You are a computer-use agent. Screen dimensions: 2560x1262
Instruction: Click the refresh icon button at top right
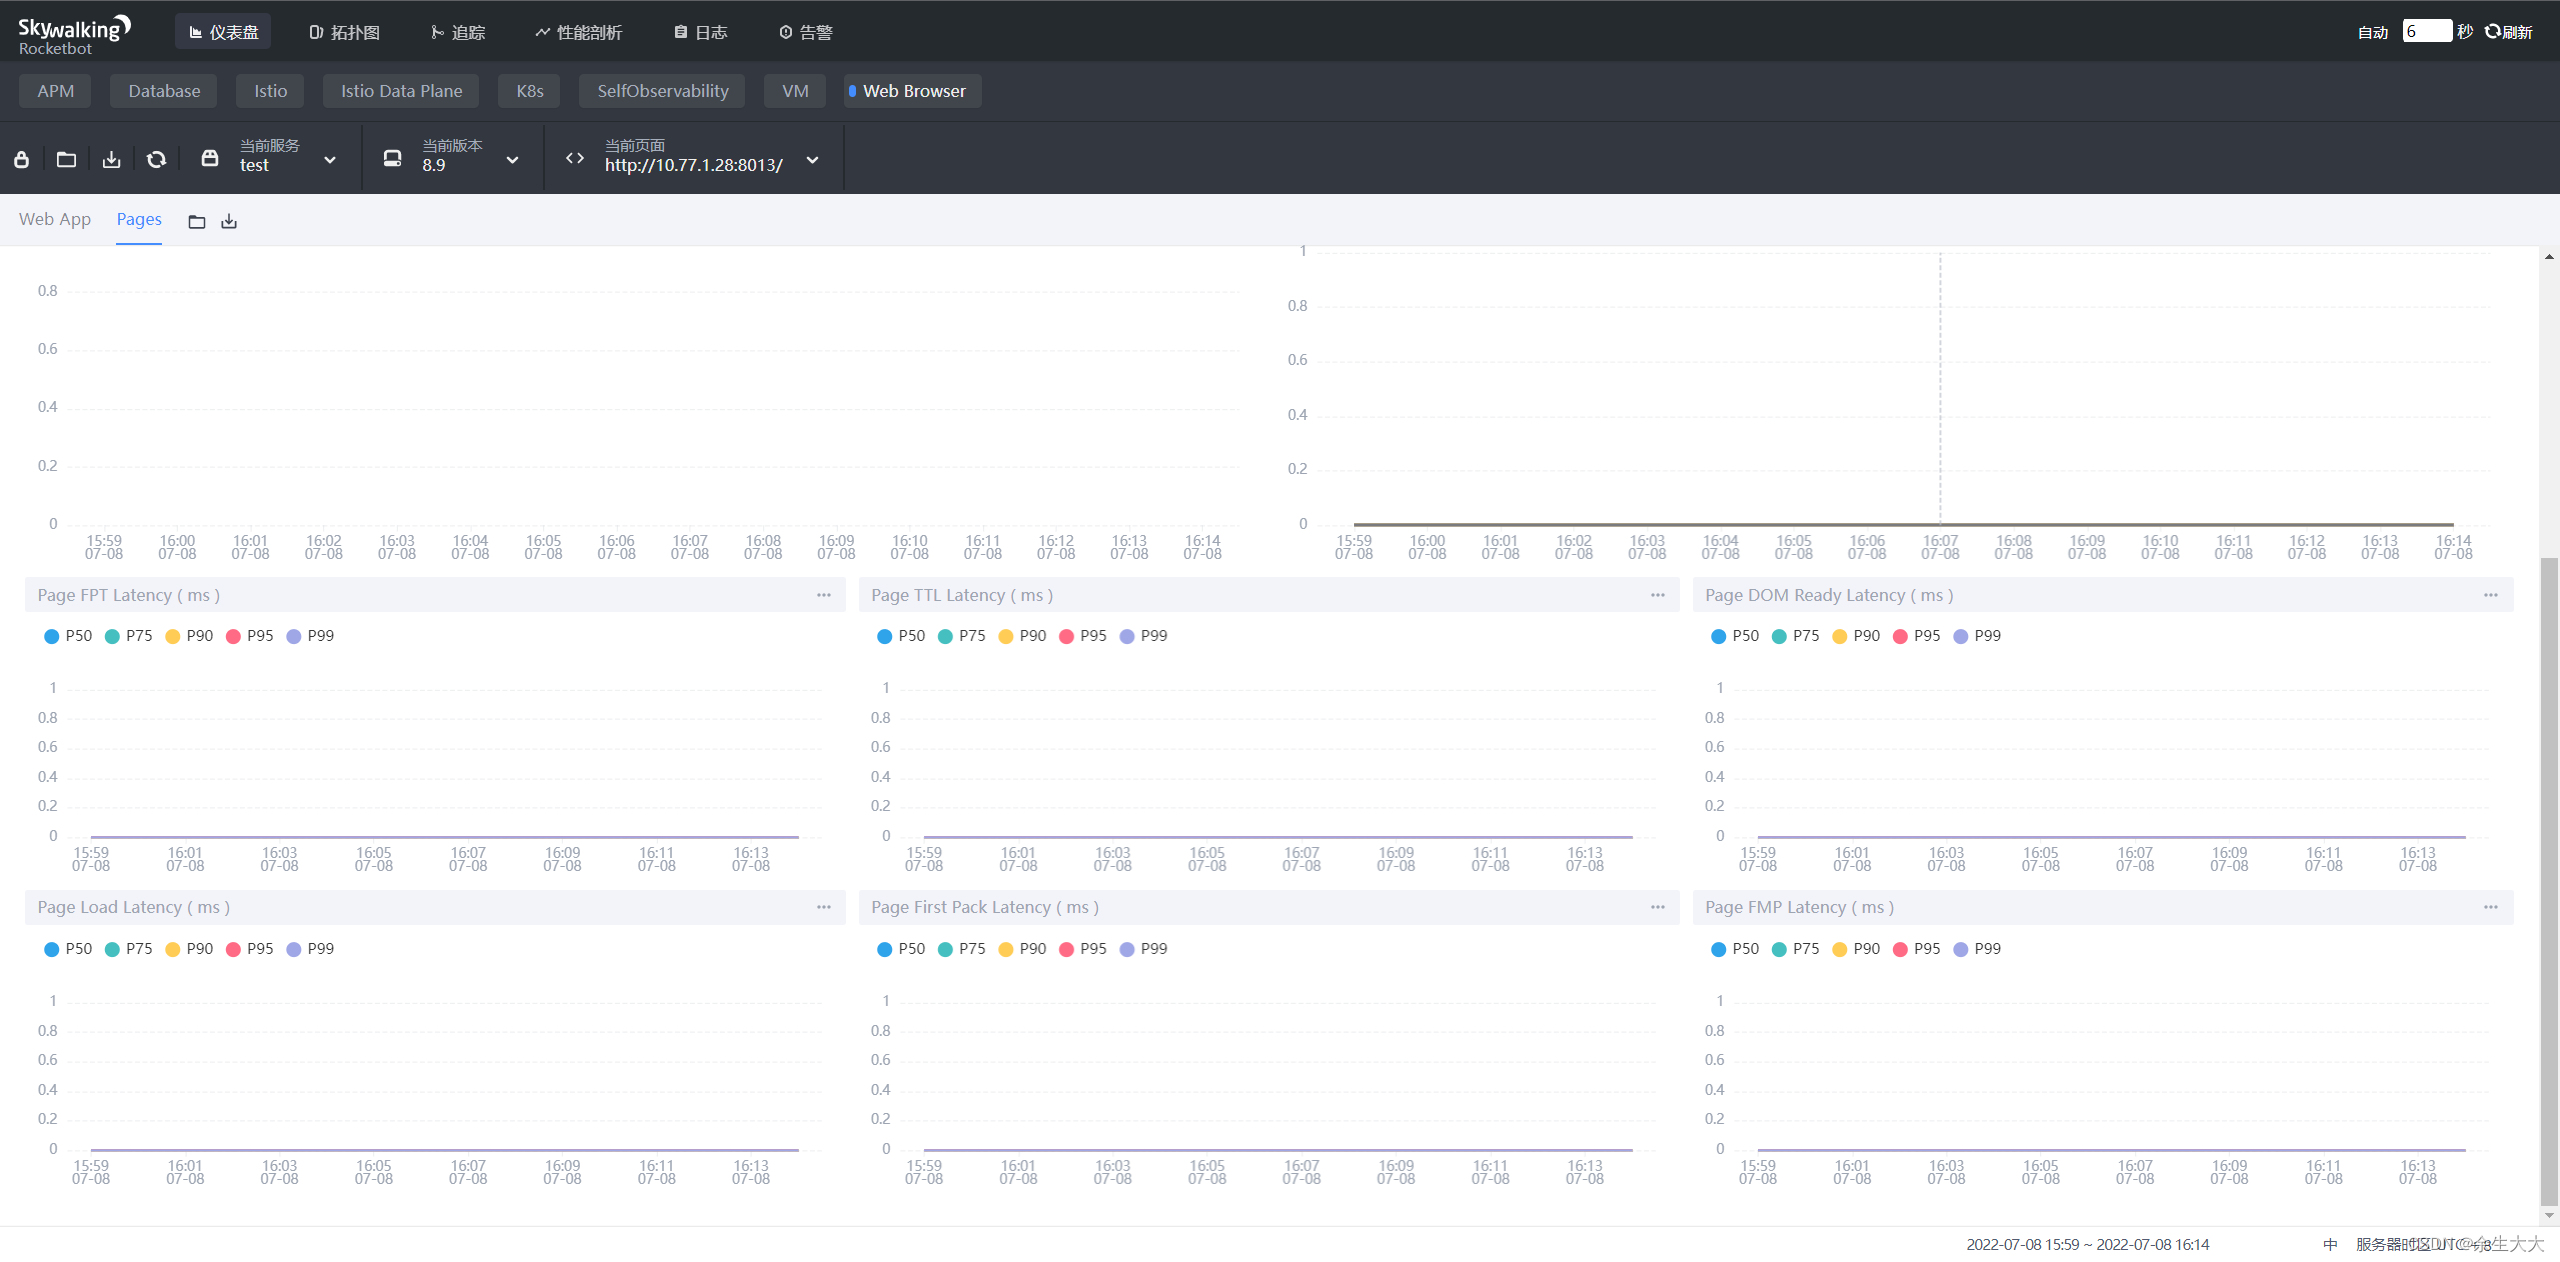coord(2508,32)
